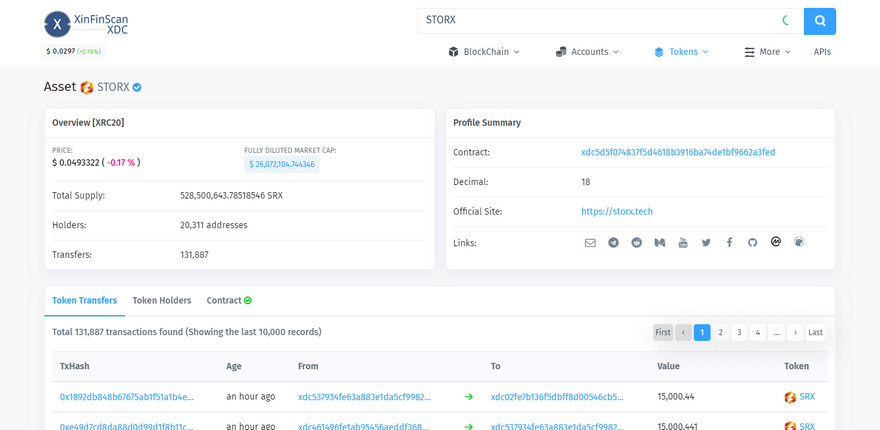The width and height of the screenshot is (880, 430).
Task: Open the GitHub link icon
Action: pyautogui.click(x=752, y=243)
